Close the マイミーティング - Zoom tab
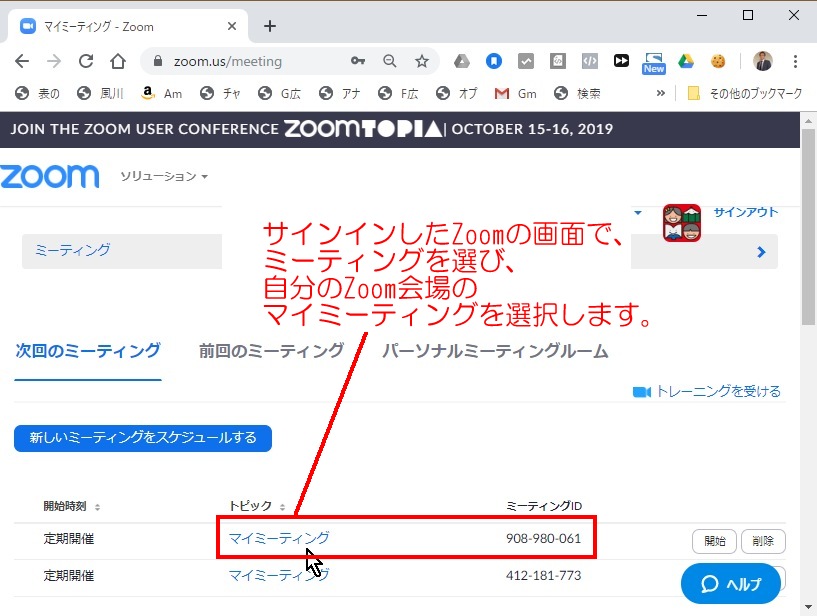Viewport: 817px width, 616px height. point(232,26)
